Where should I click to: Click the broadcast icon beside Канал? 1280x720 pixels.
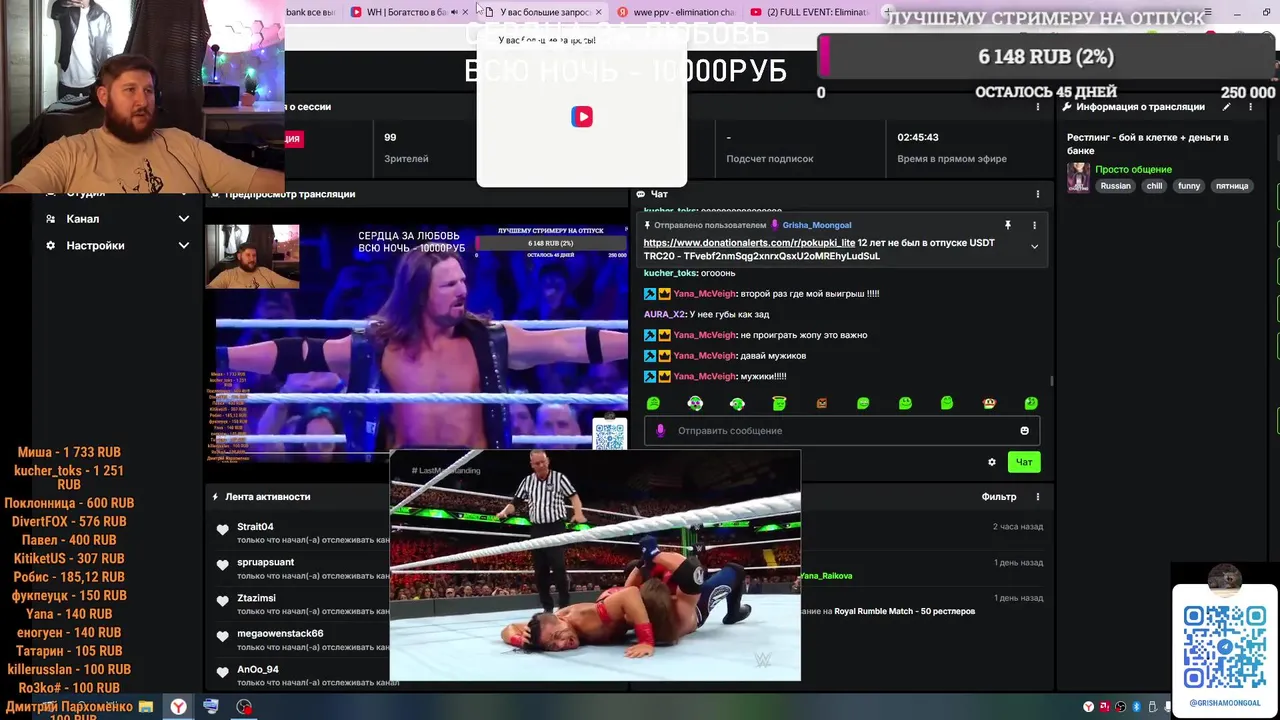click(x=50, y=219)
